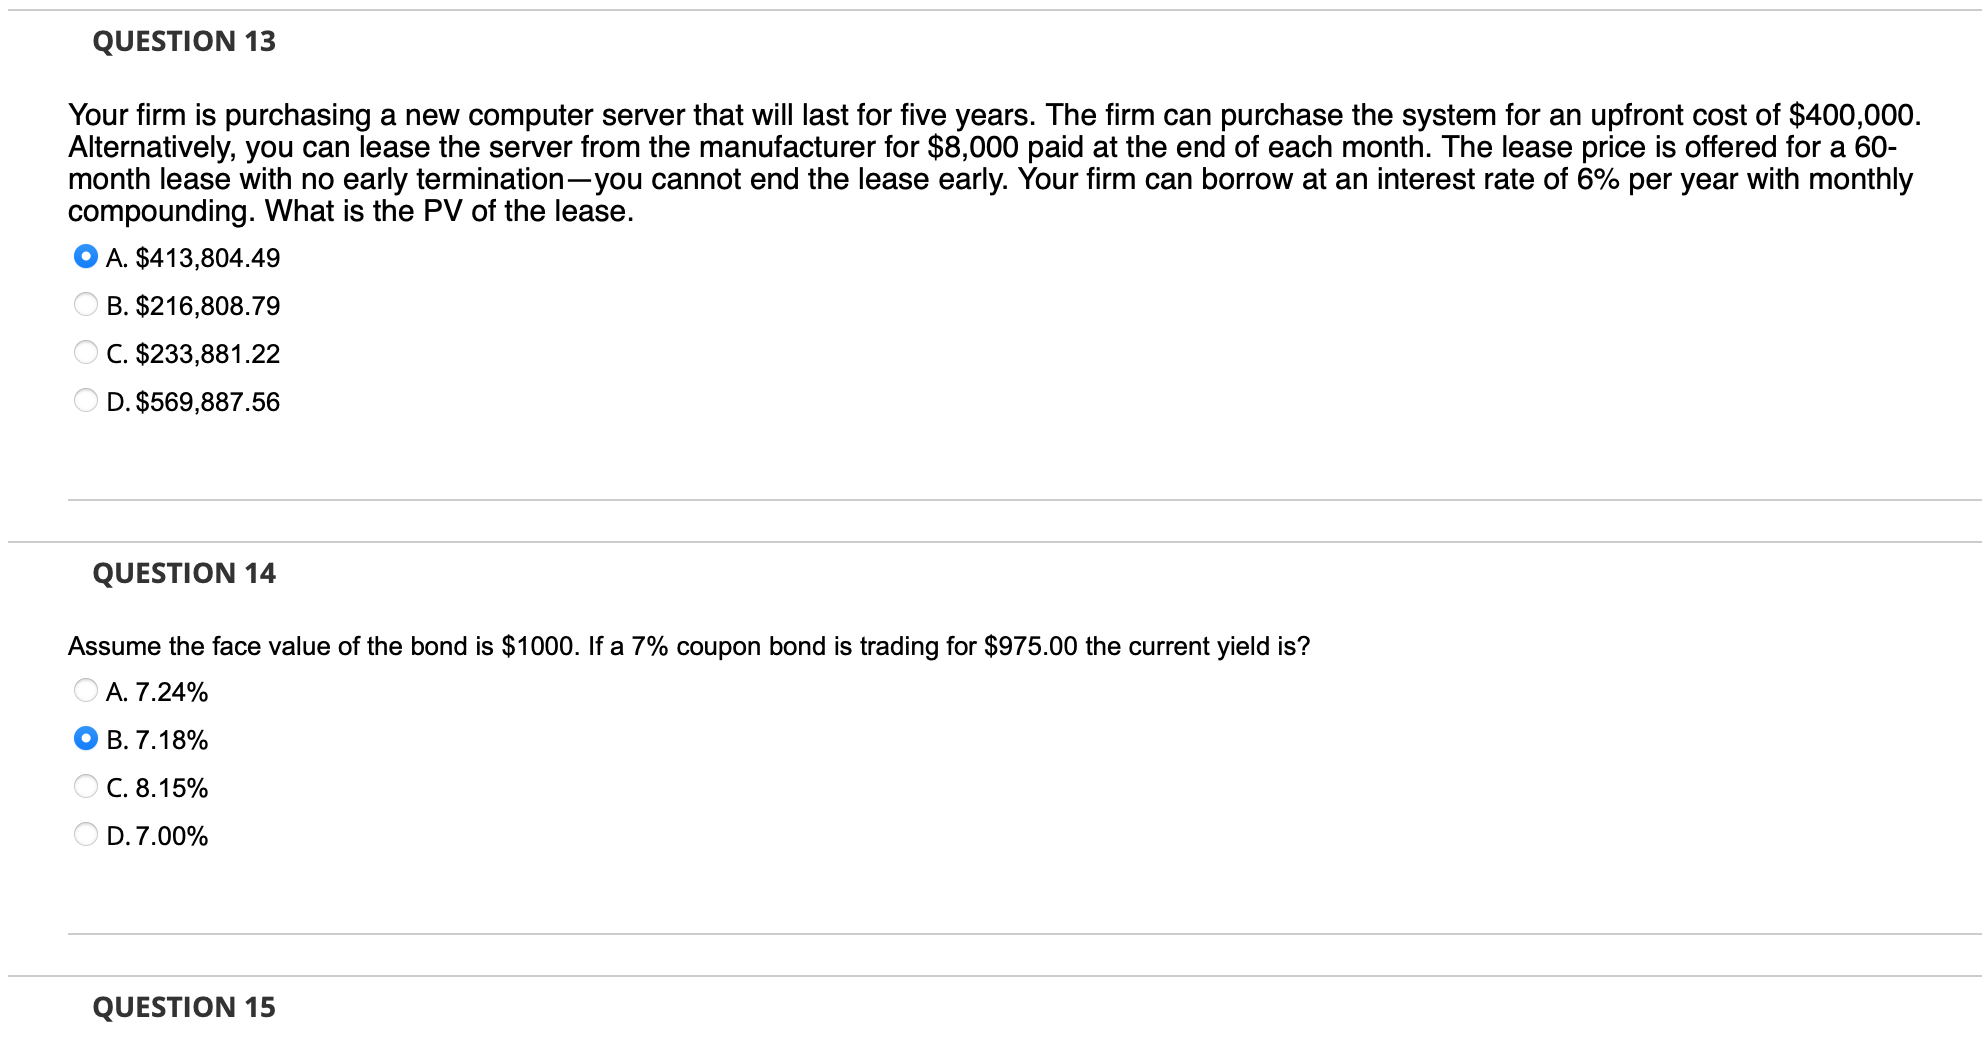Image resolution: width=1982 pixels, height=1054 pixels.
Task: Click the filled radio indicator beside $413,804.49
Action: pyautogui.click(x=85, y=256)
